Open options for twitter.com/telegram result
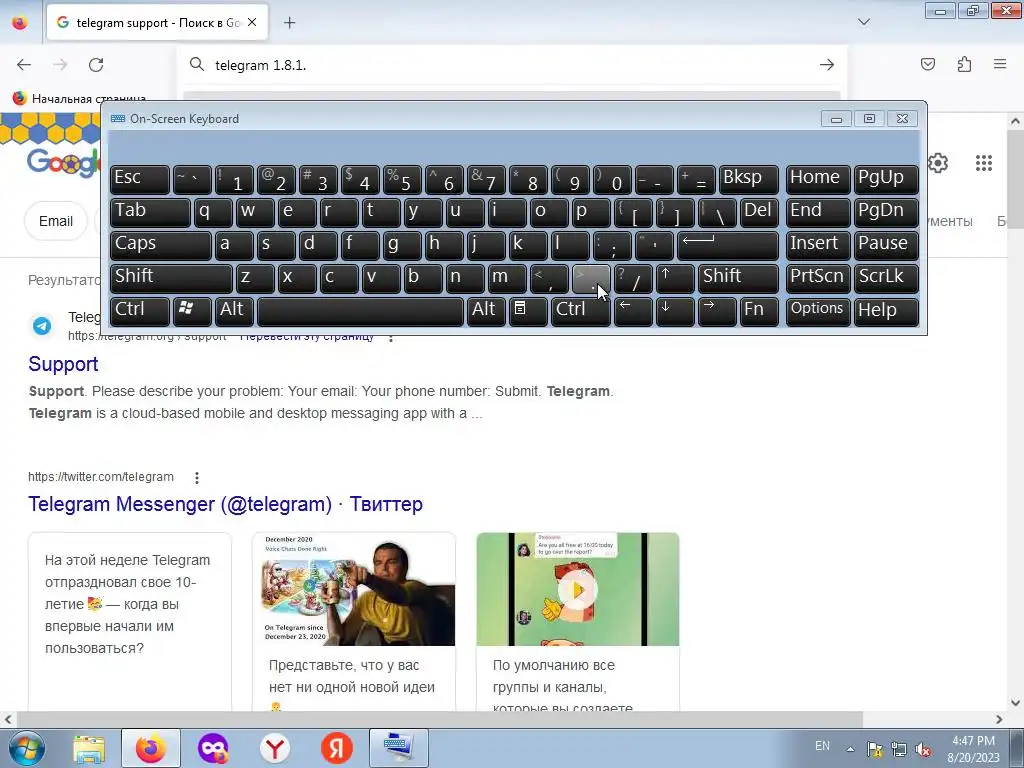 coord(197,477)
